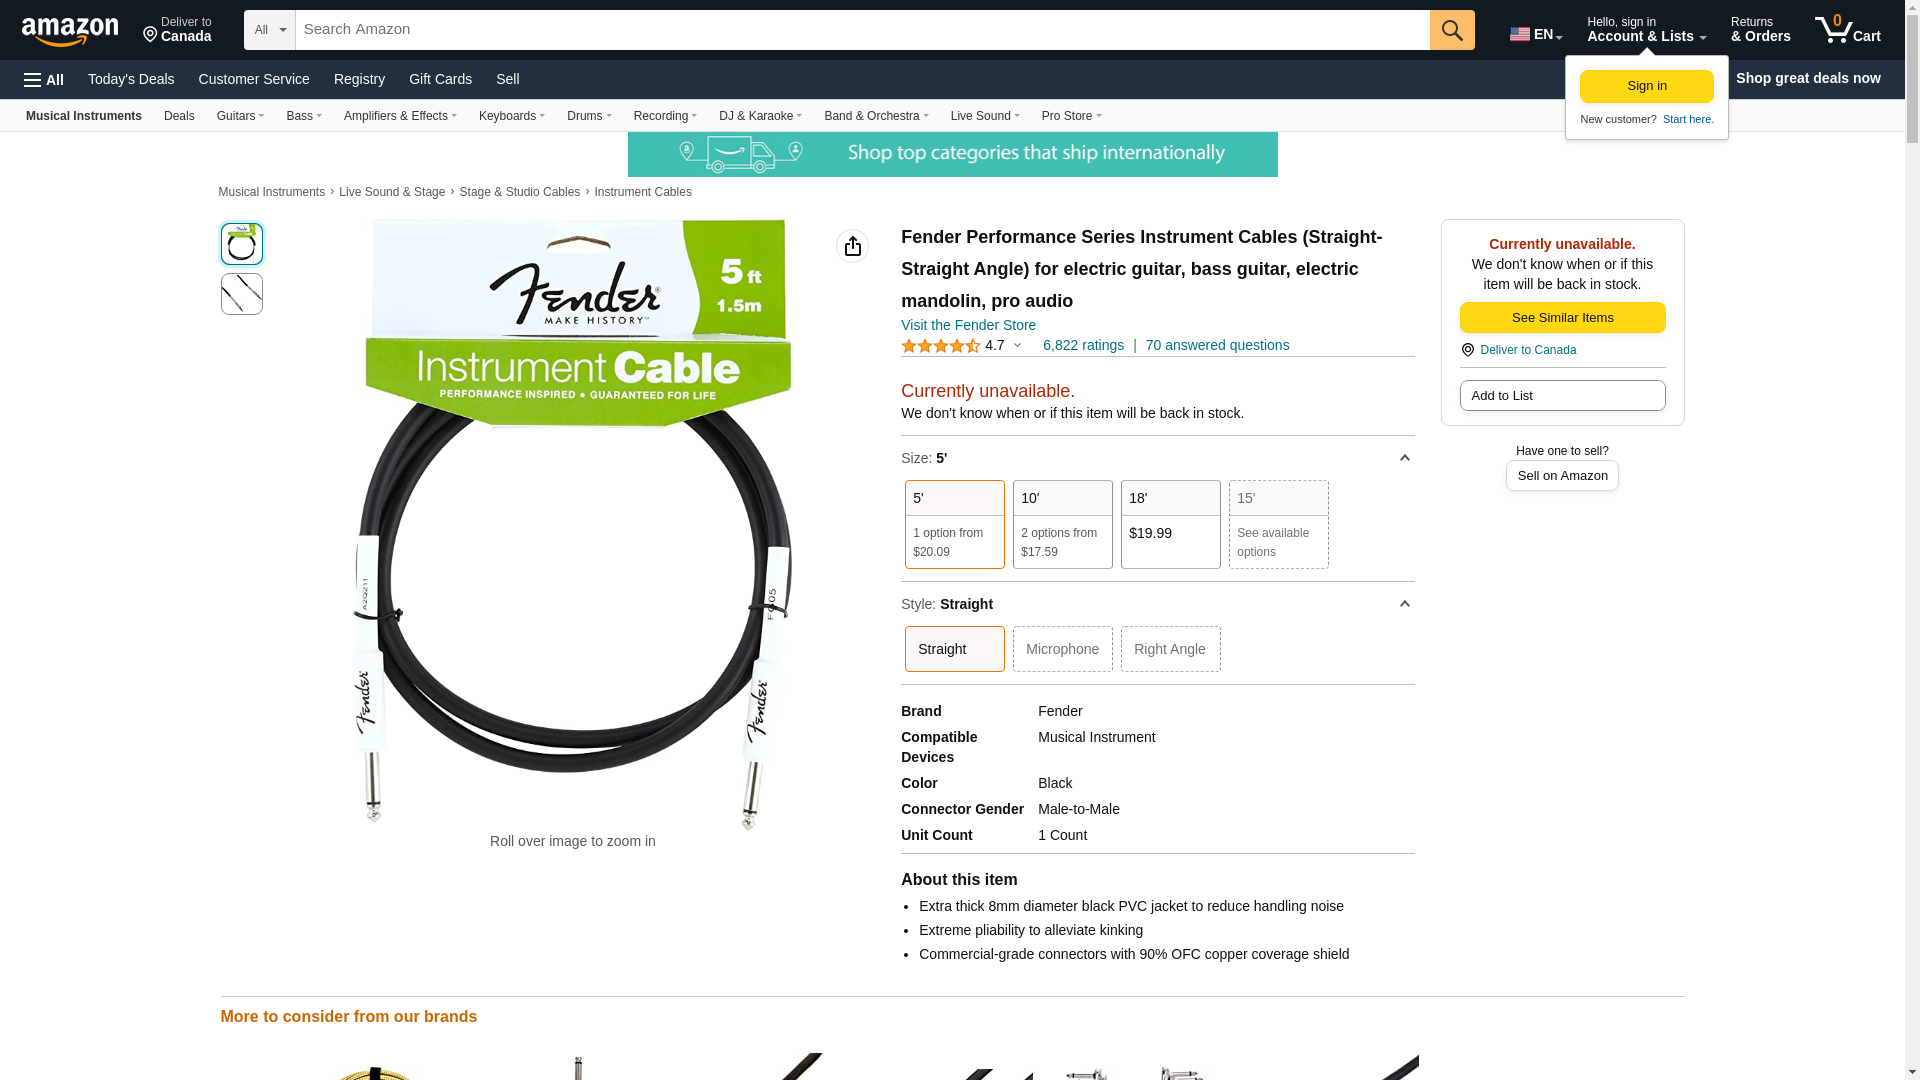Screen dimensions: 1920x1080
Task: Open the All search category dropdown
Action: pos(269,30)
